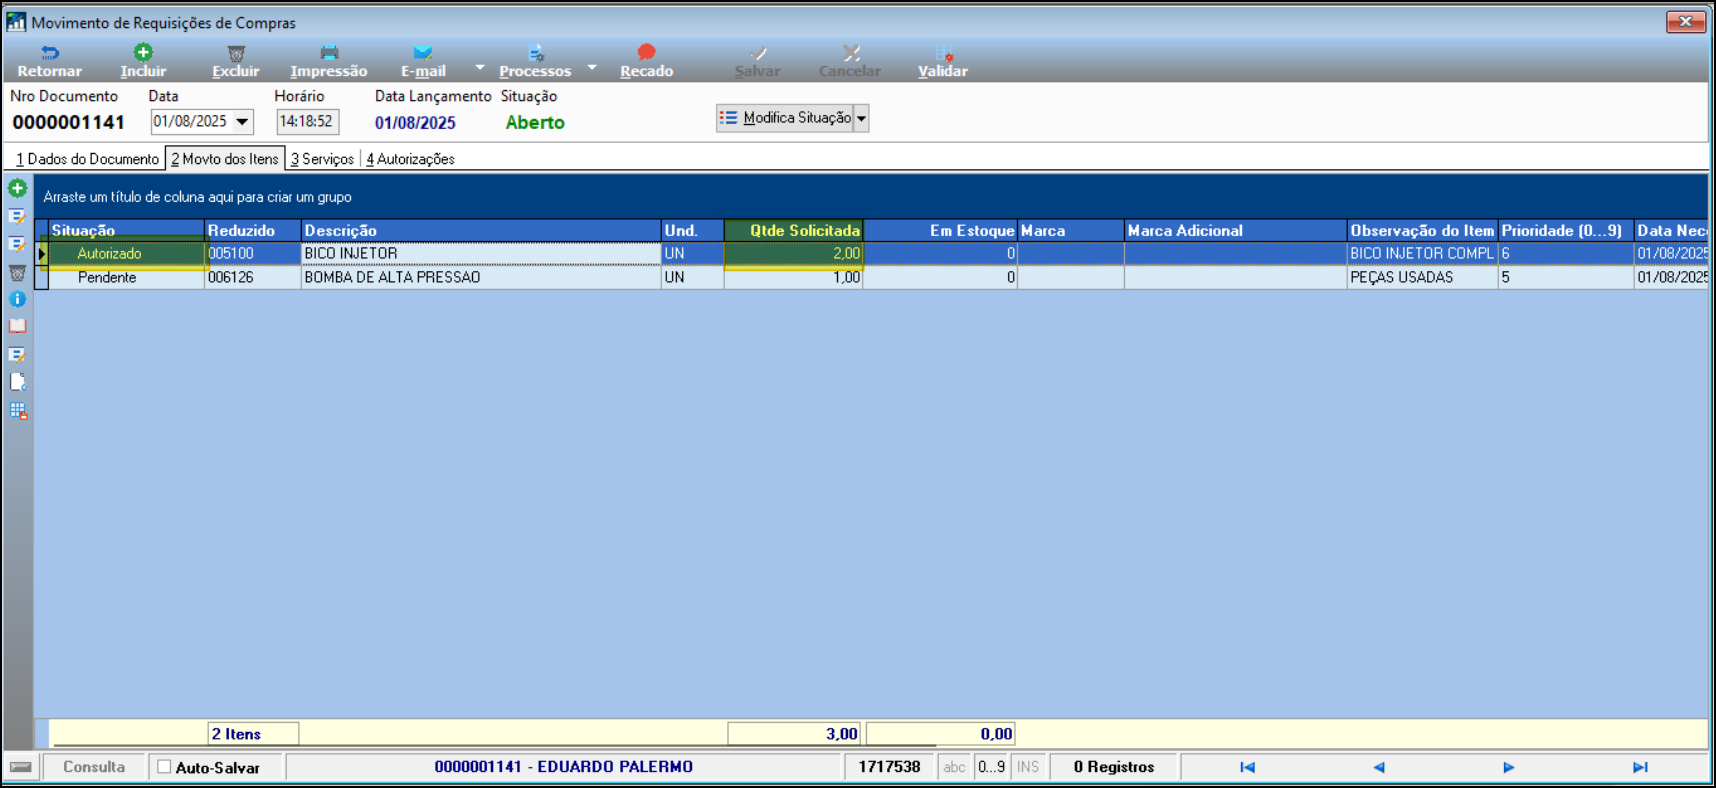This screenshot has height=788, width=1716.
Task: Click the Aberto situation status text
Action: click(x=535, y=123)
